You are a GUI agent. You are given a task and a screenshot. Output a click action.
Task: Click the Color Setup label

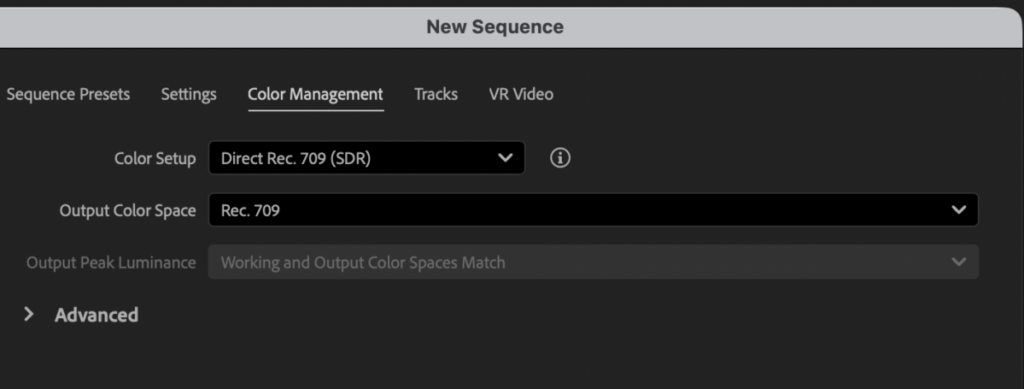coord(155,159)
